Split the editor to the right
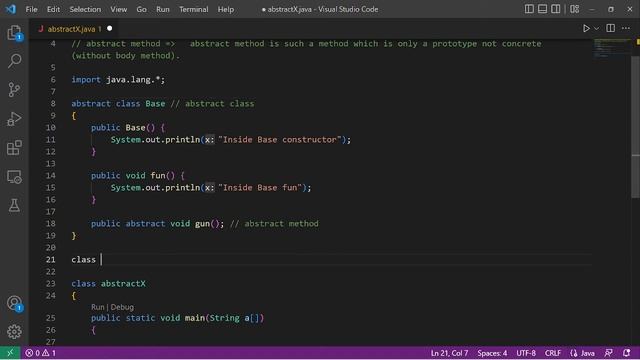The image size is (640, 360). click(x=611, y=28)
